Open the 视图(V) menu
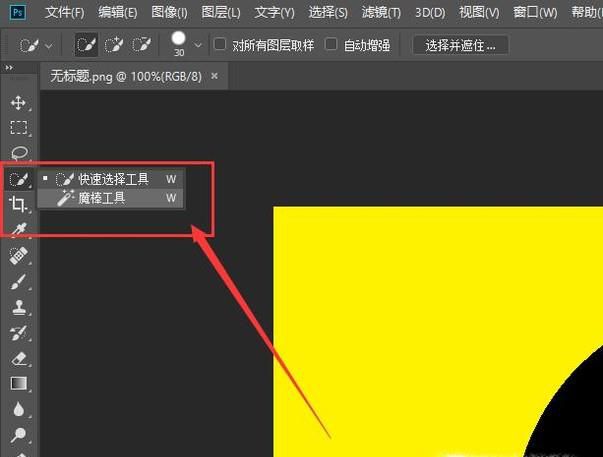This screenshot has width=603, height=457. [x=479, y=13]
